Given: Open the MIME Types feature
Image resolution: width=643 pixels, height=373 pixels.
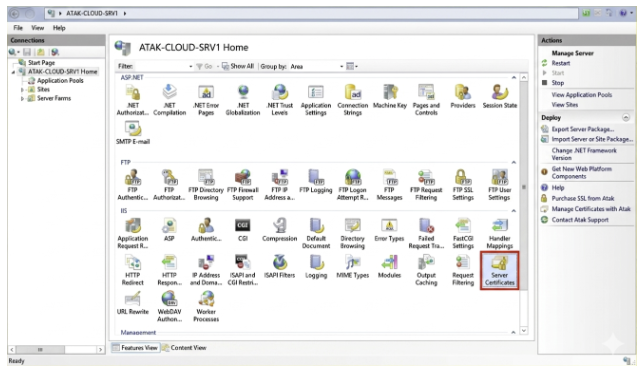Looking at the screenshot, I should pos(353,267).
